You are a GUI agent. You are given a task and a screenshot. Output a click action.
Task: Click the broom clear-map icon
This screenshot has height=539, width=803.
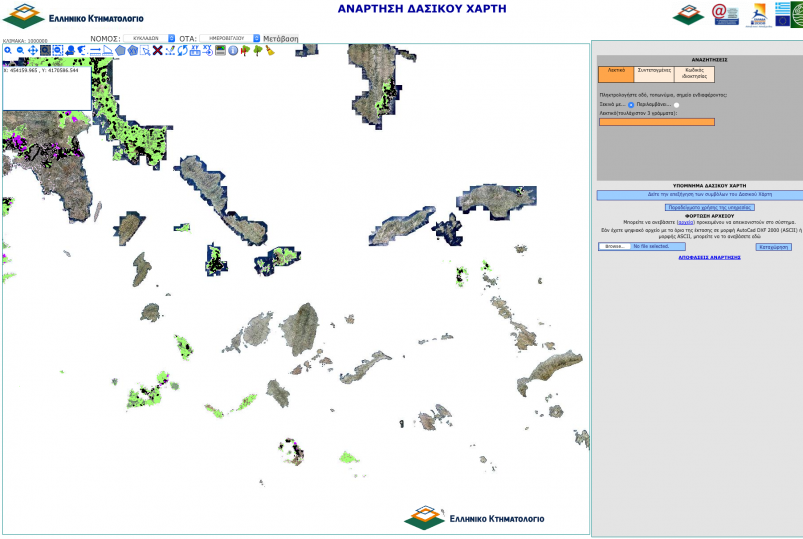270,50
